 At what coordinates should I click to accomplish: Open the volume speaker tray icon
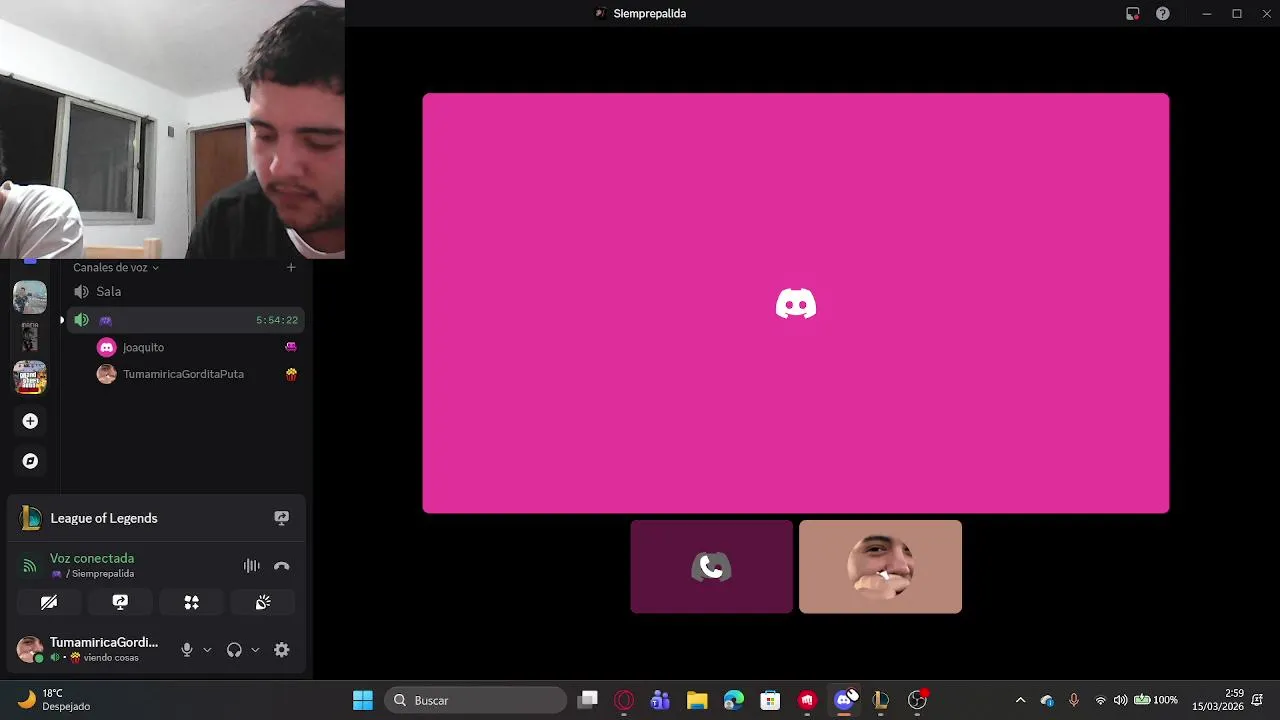point(1120,700)
